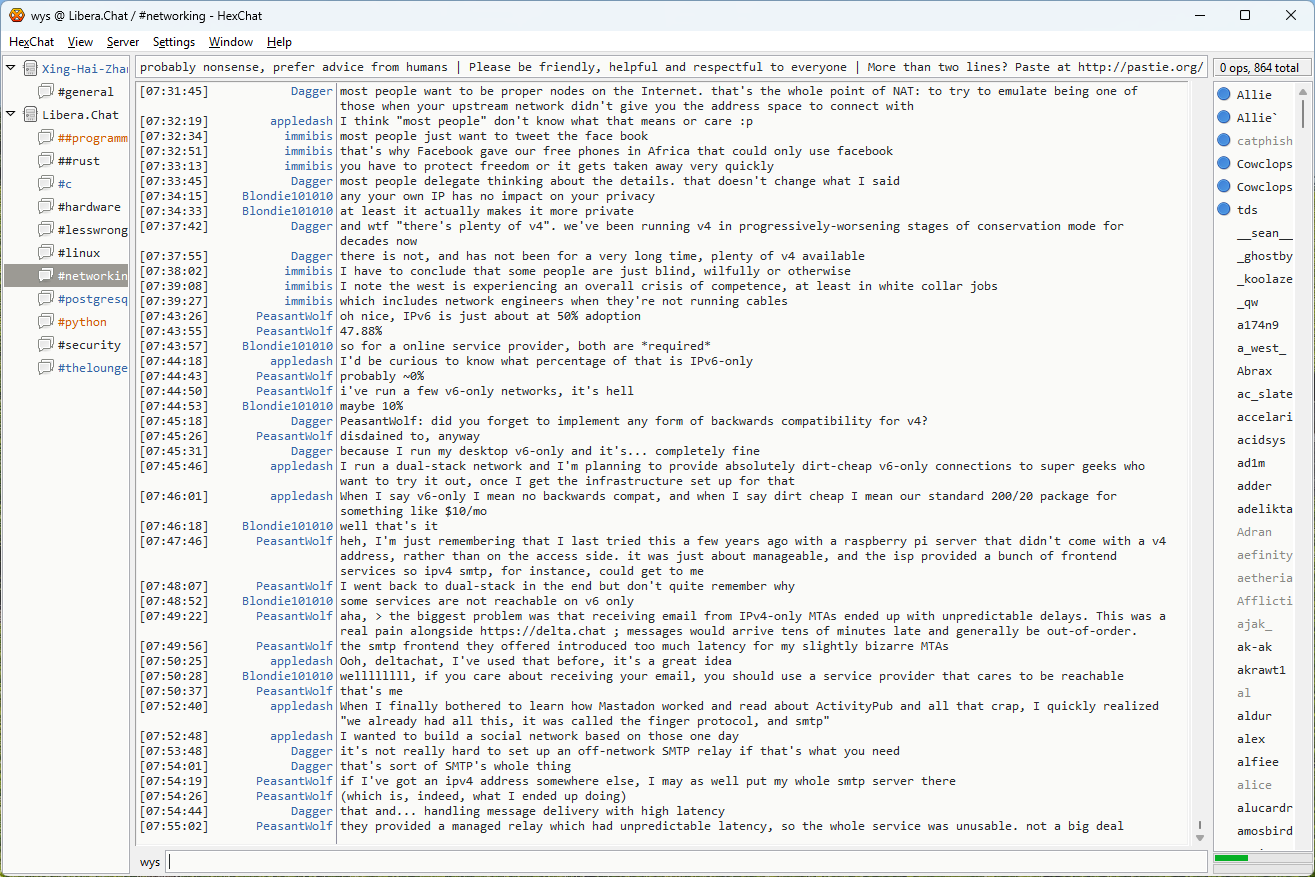Select the #linux channel
Viewport: 1315px width, 877px height.
tap(79, 252)
